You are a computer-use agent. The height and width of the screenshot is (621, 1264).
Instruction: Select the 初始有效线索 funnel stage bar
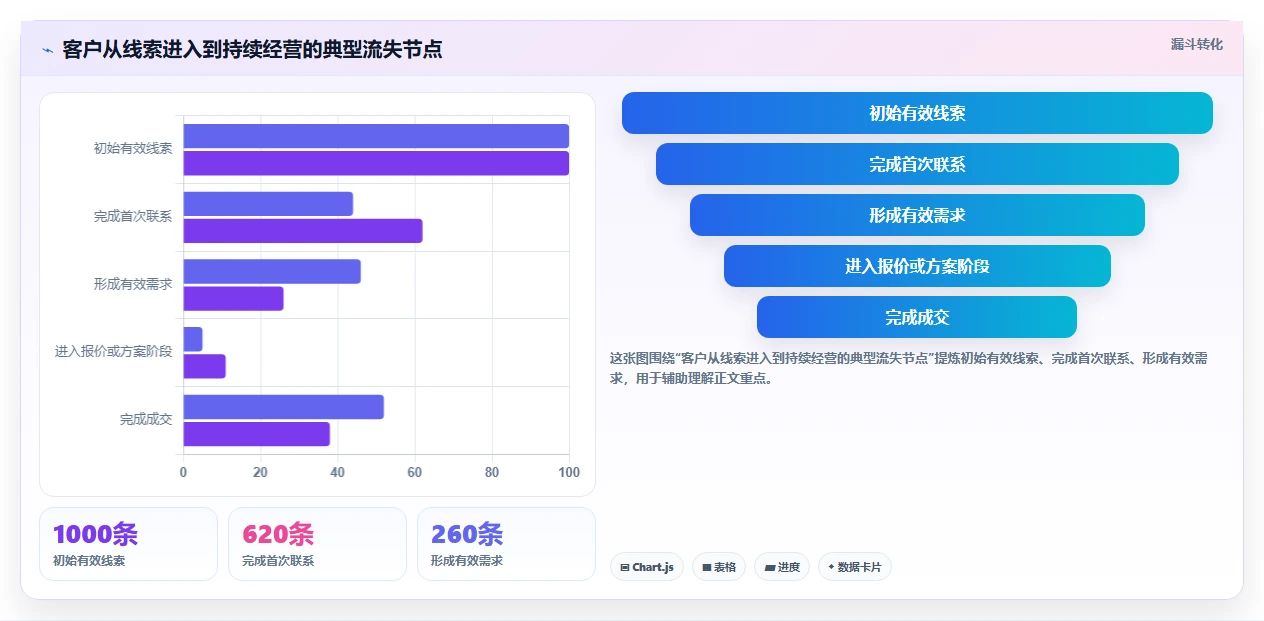click(x=917, y=113)
